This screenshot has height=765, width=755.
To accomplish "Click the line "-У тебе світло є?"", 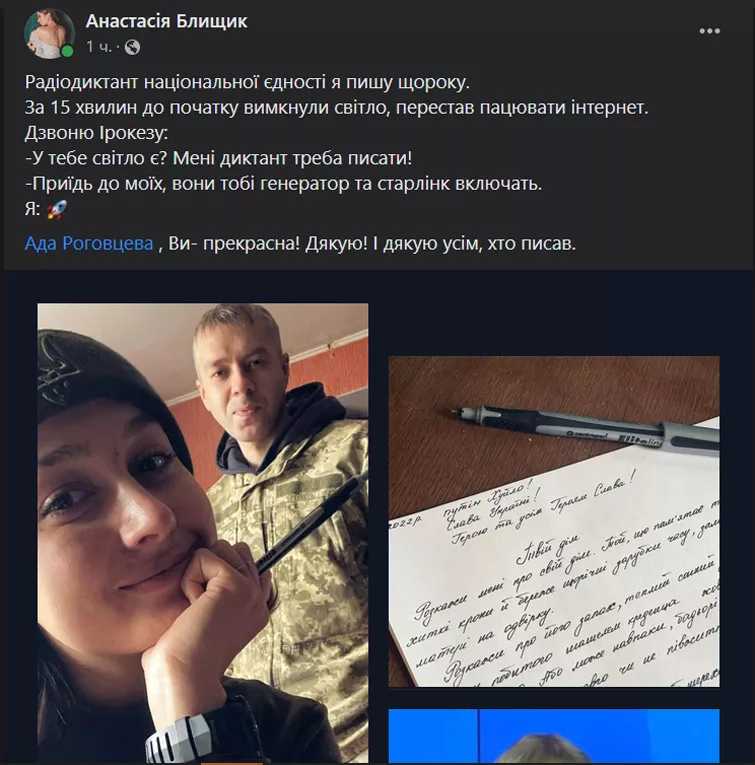I will pyautogui.click(x=219, y=159).
